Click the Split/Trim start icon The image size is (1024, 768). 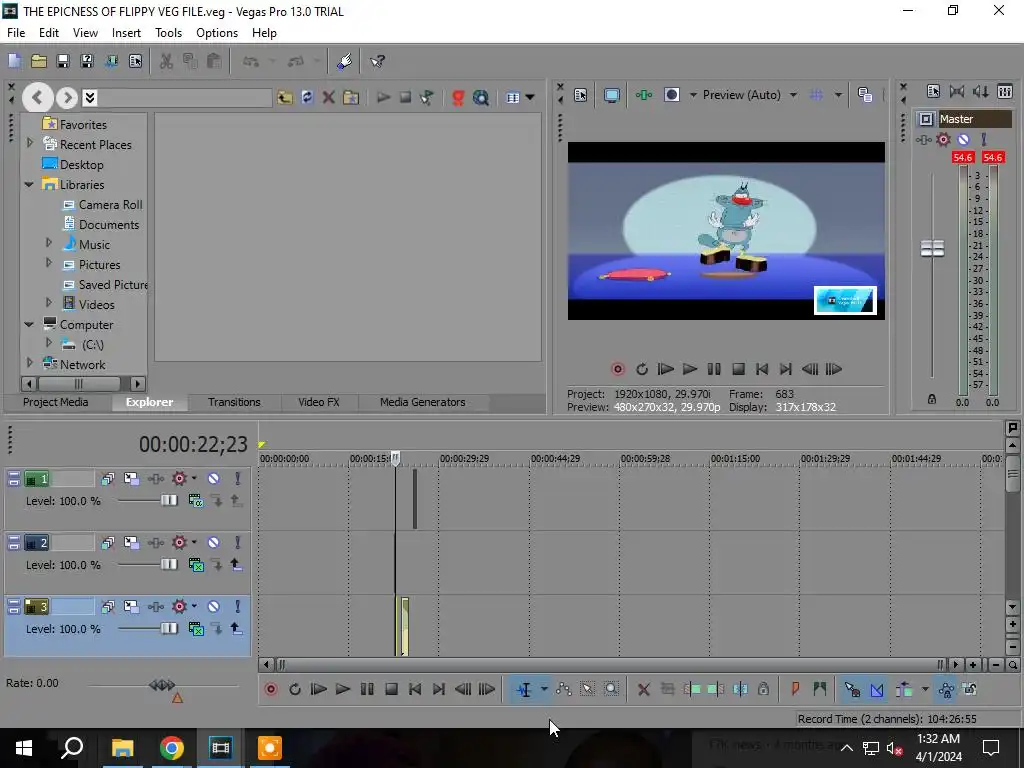pyautogui.click(x=692, y=689)
